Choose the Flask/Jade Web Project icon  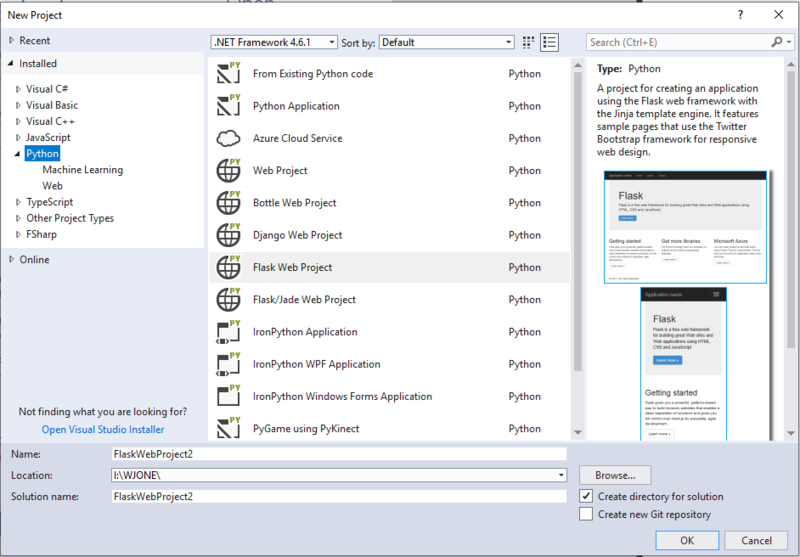(x=229, y=299)
